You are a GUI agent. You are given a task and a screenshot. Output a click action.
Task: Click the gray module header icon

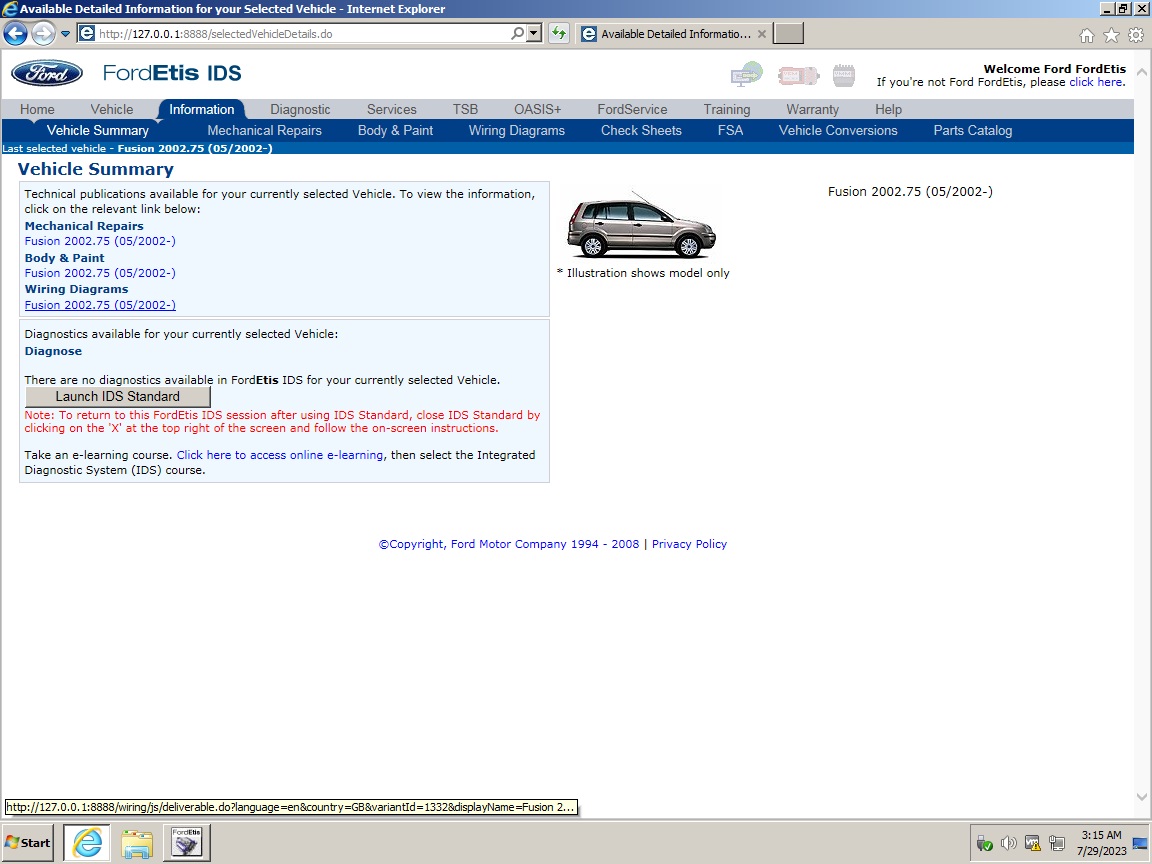(x=843, y=75)
